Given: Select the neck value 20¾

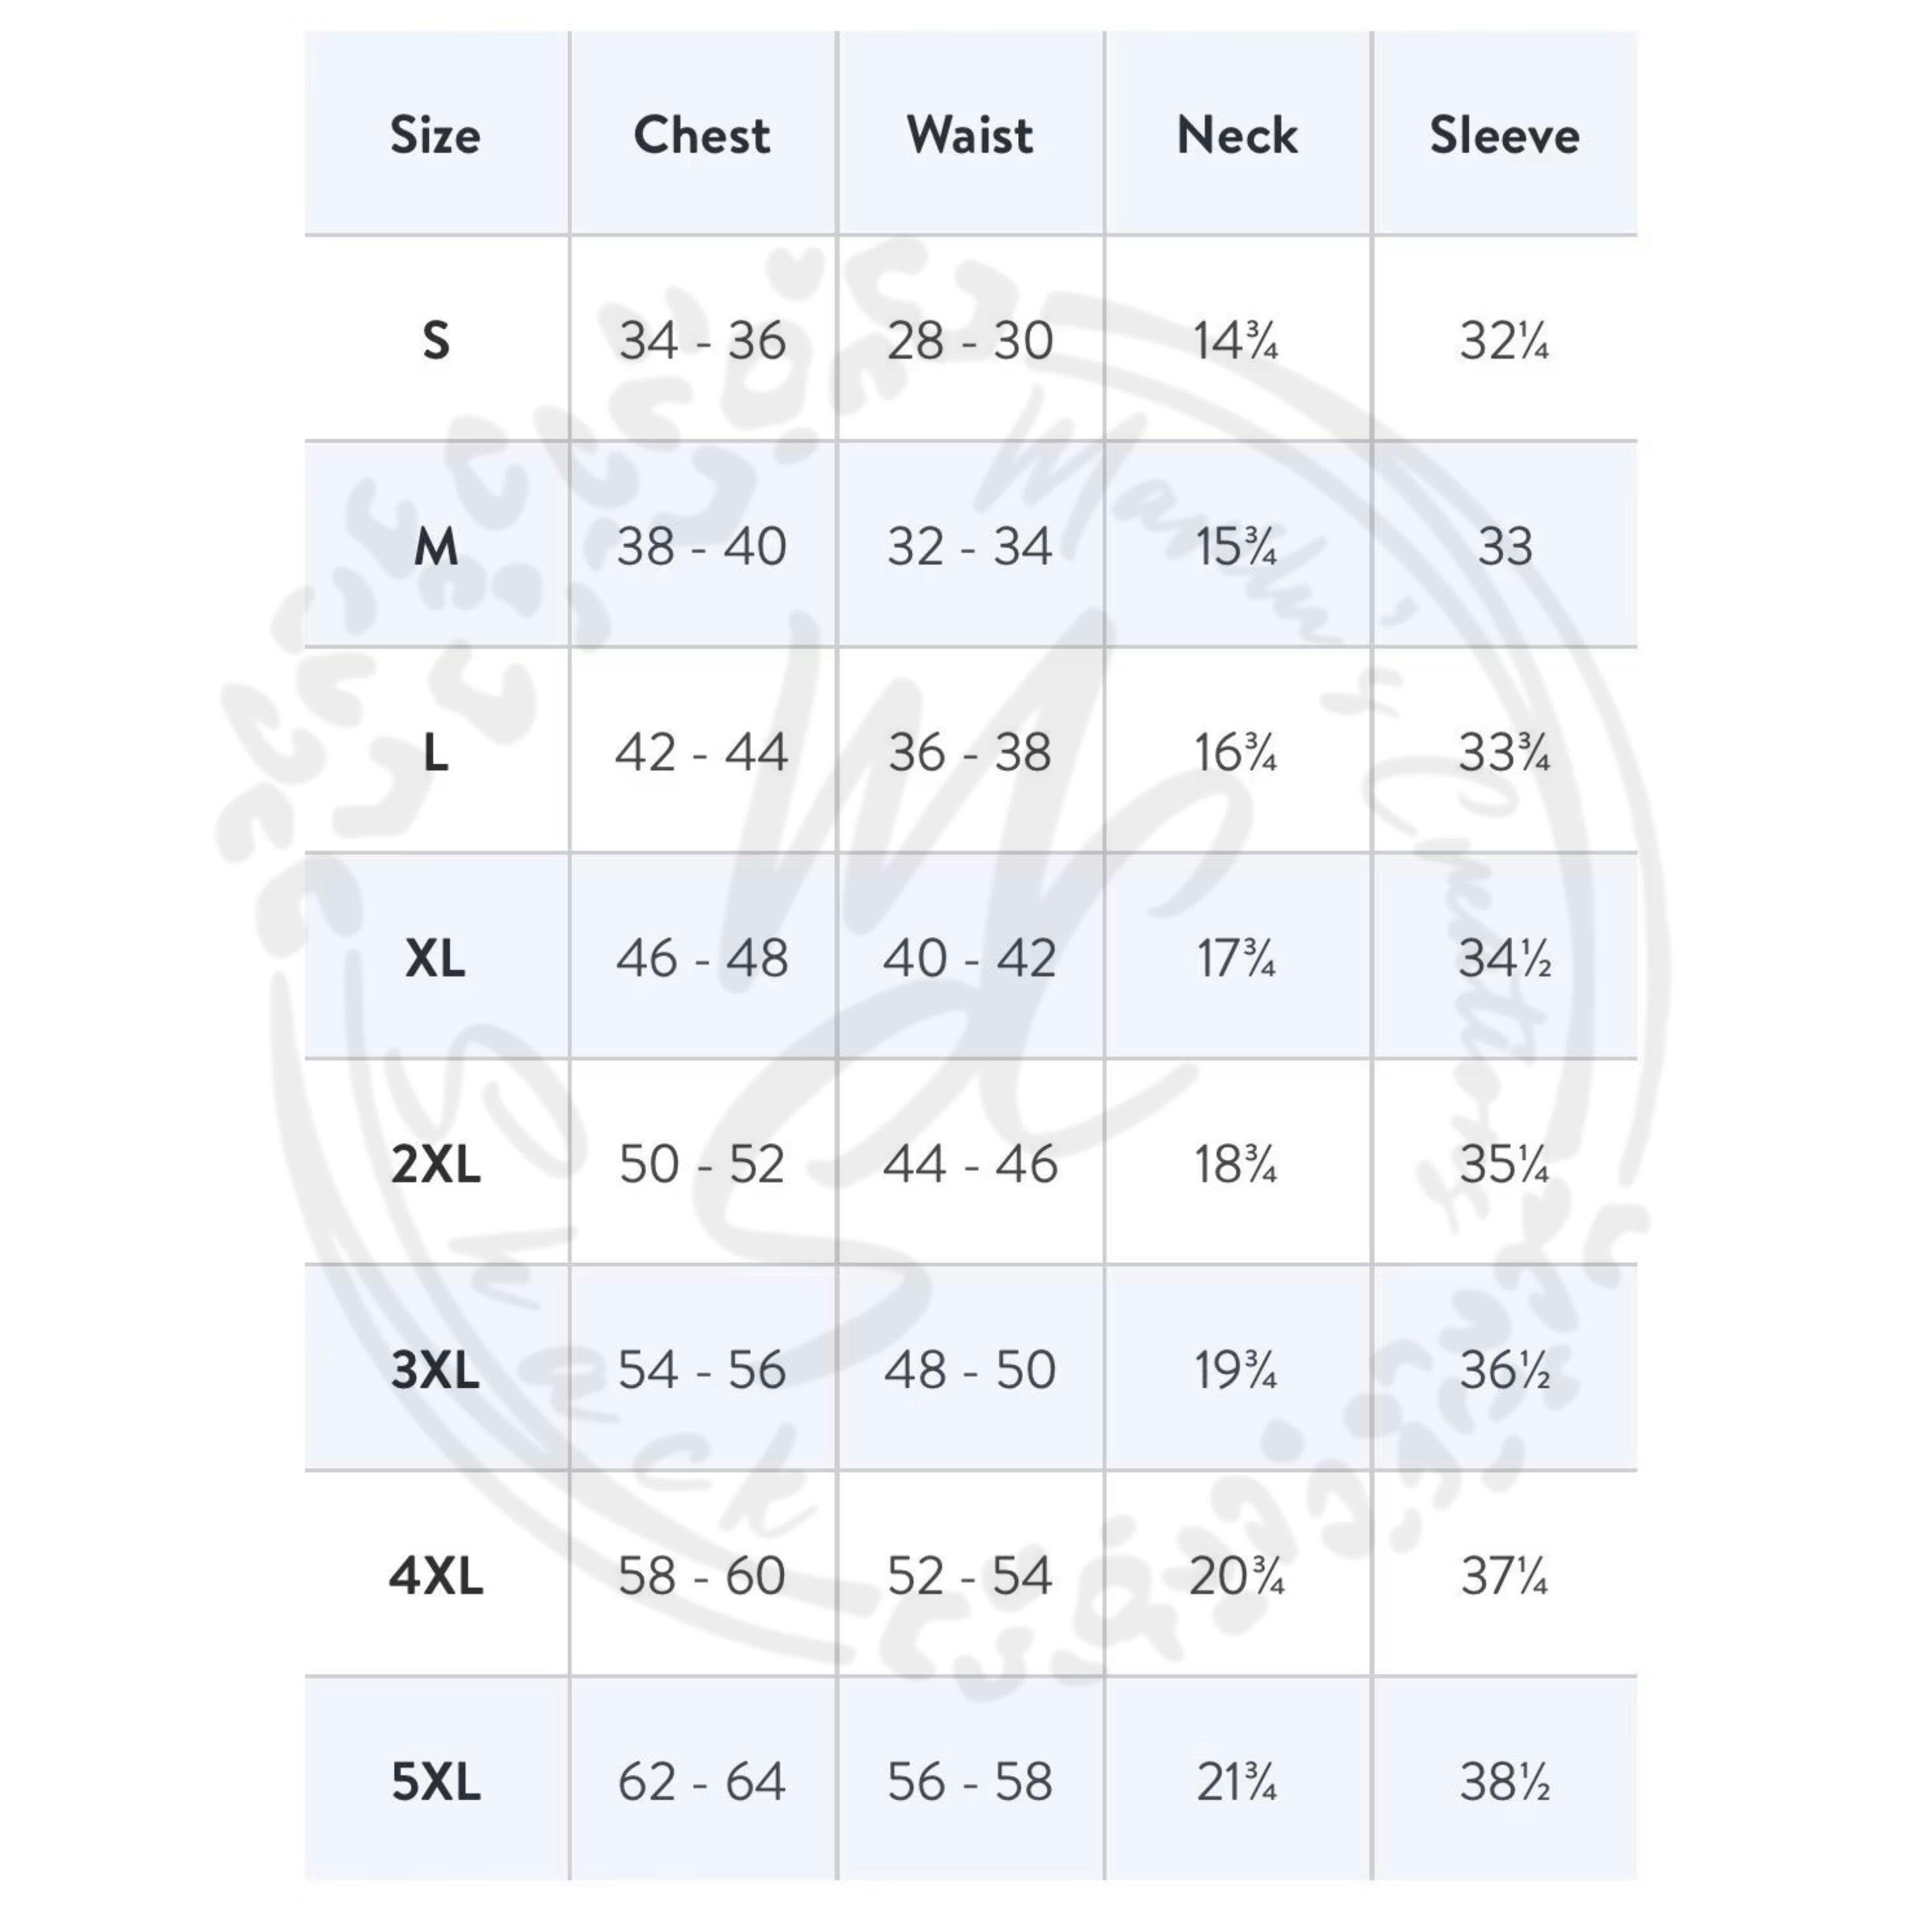Looking at the screenshot, I should point(1237,1576).
